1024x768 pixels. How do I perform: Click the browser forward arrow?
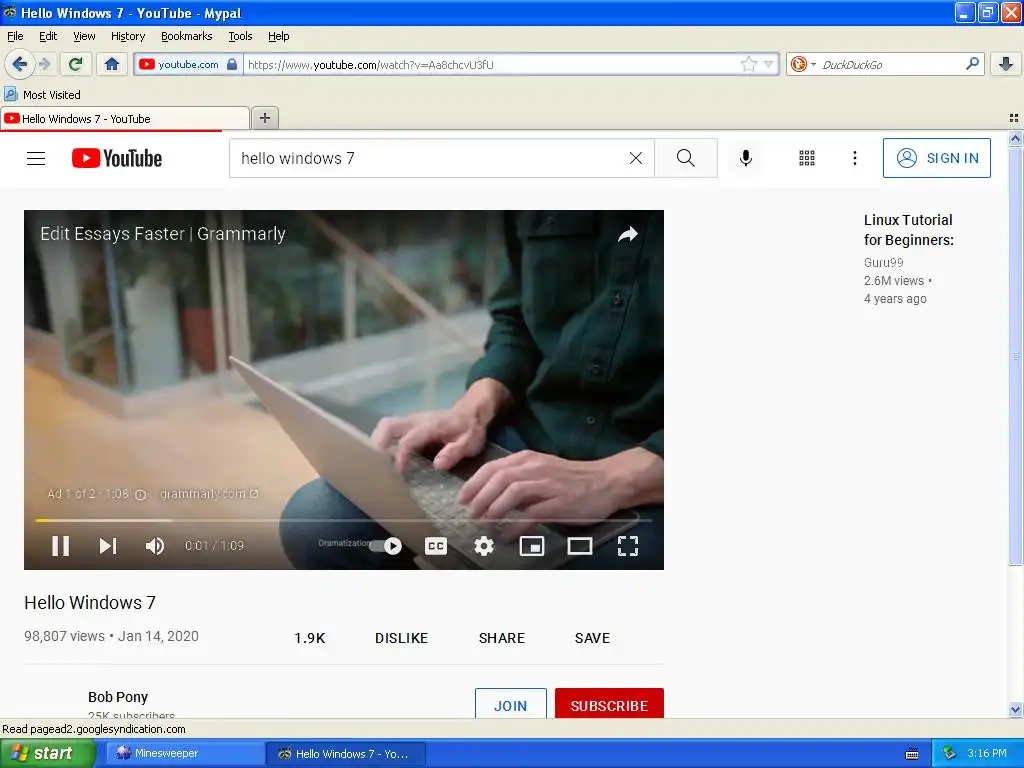coord(44,64)
